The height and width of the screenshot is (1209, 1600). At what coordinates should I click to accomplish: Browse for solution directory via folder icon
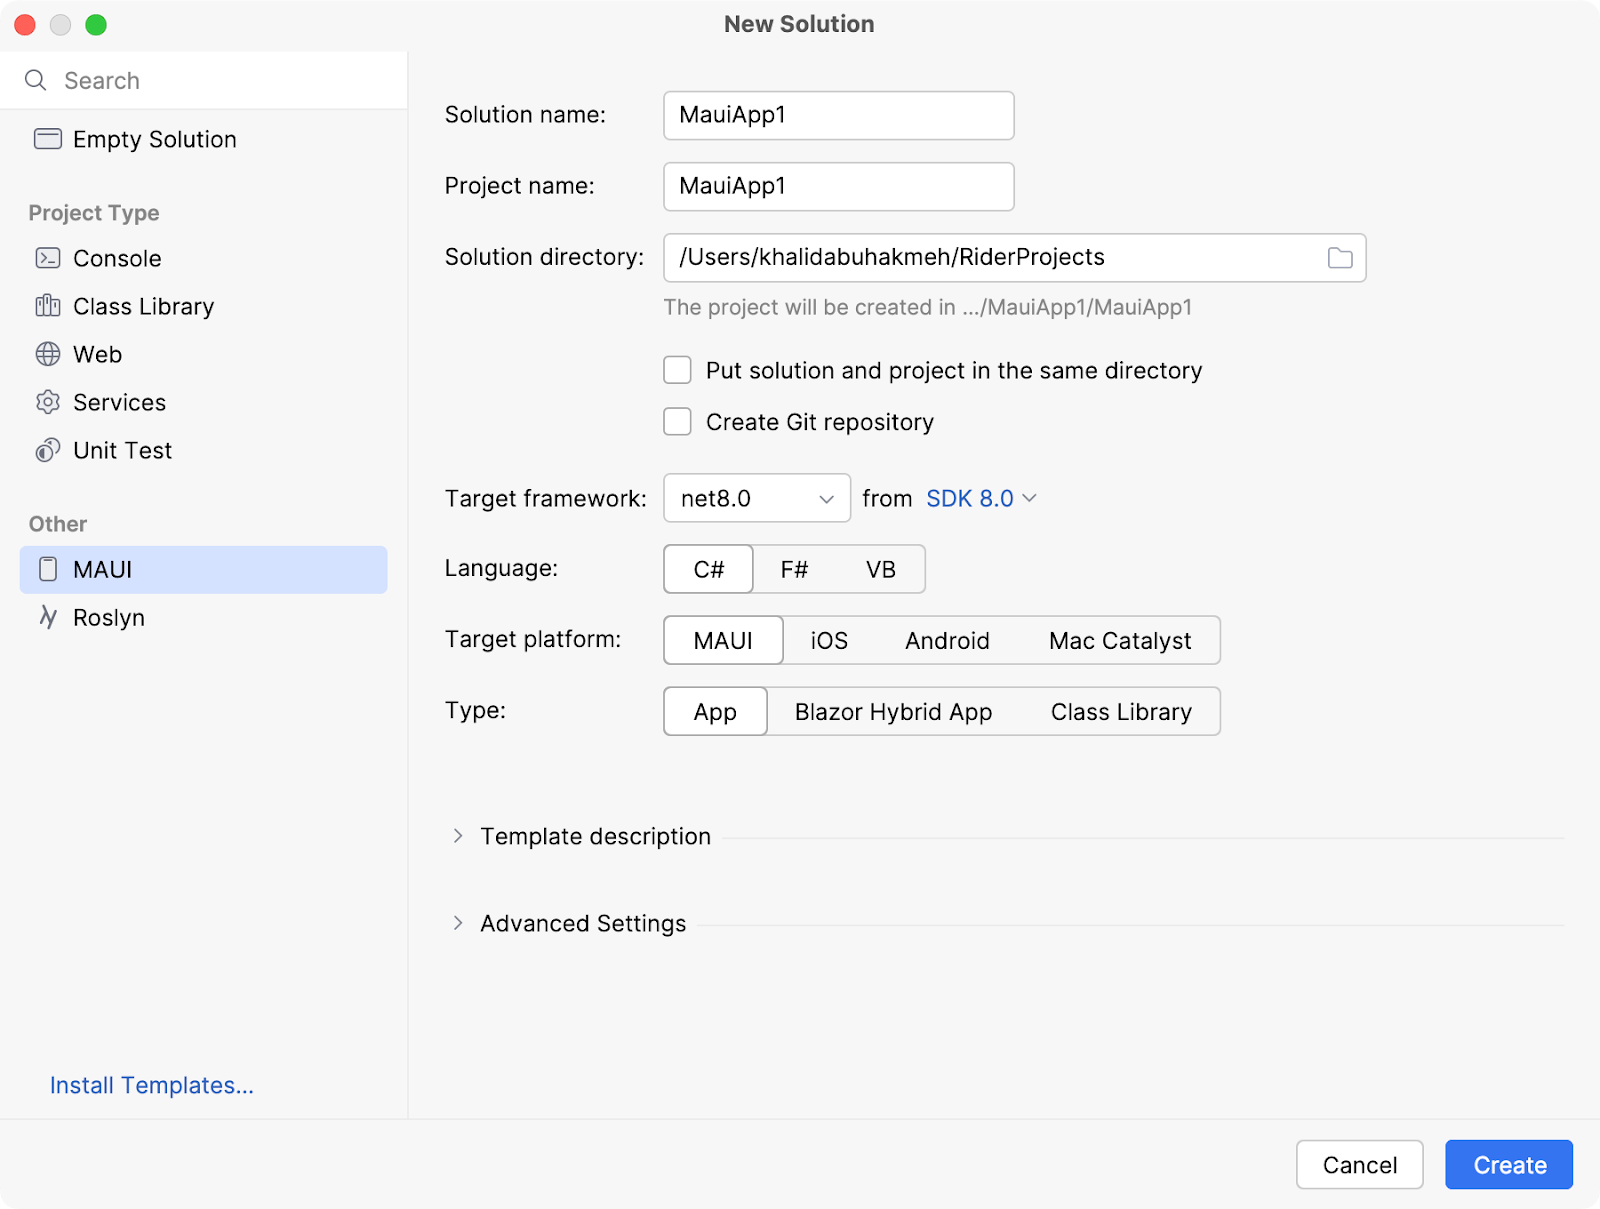point(1339,258)
